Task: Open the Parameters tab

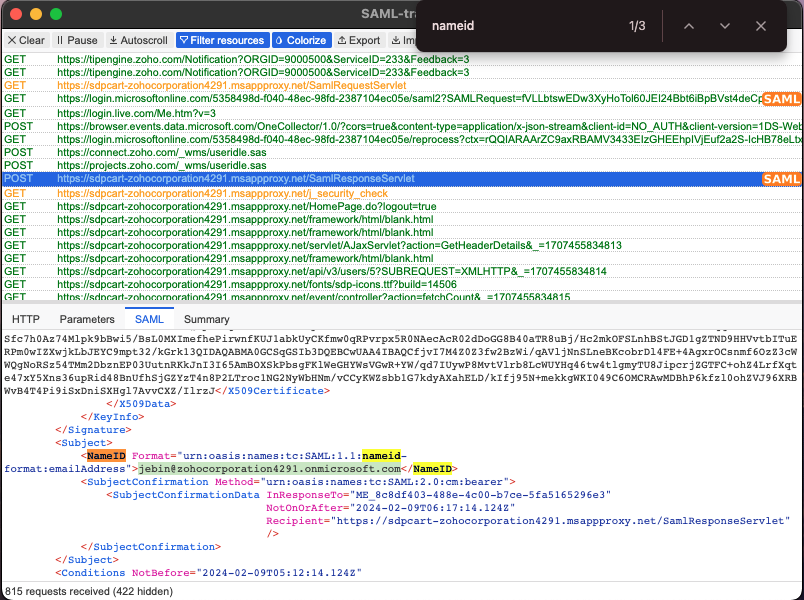Action: [x=87, y=319]
